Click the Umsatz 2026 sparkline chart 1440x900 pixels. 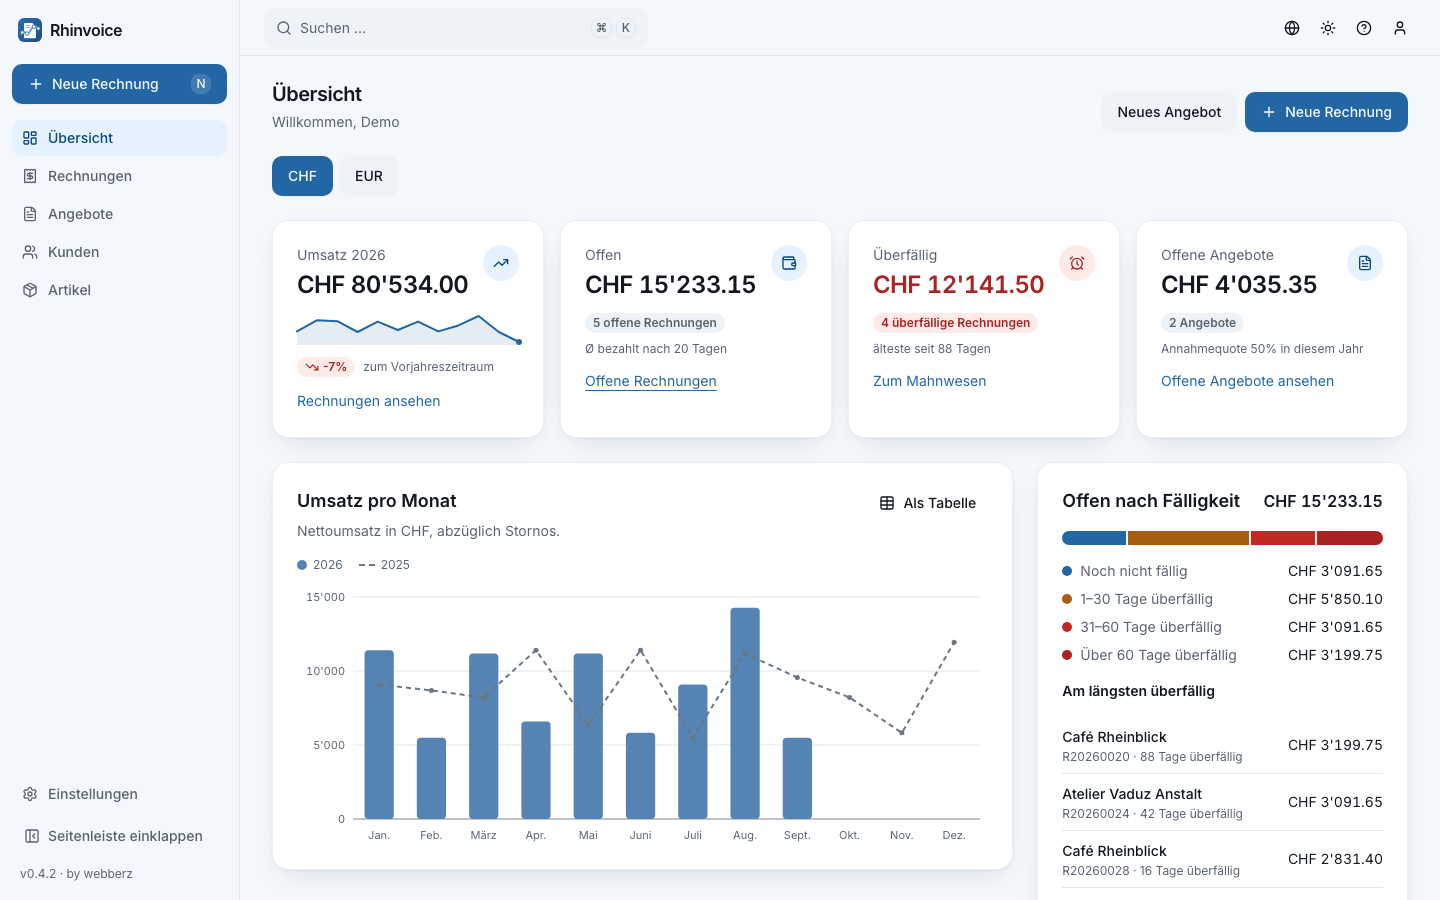coord(408,330)
